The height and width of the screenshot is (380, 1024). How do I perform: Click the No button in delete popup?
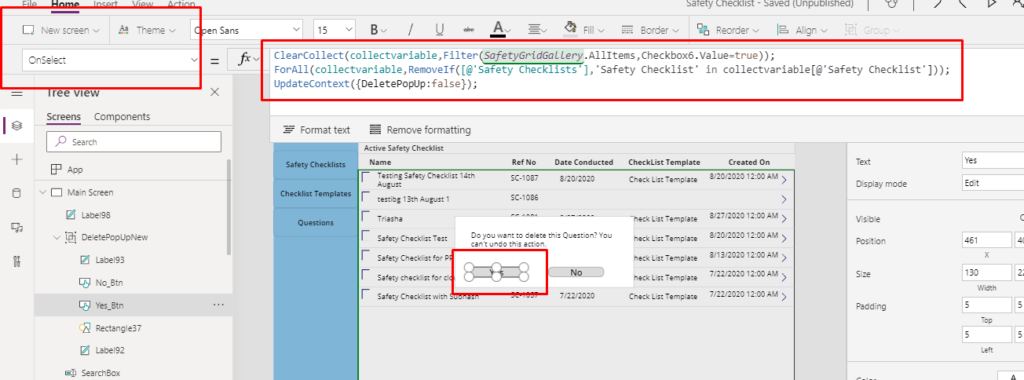576,272
